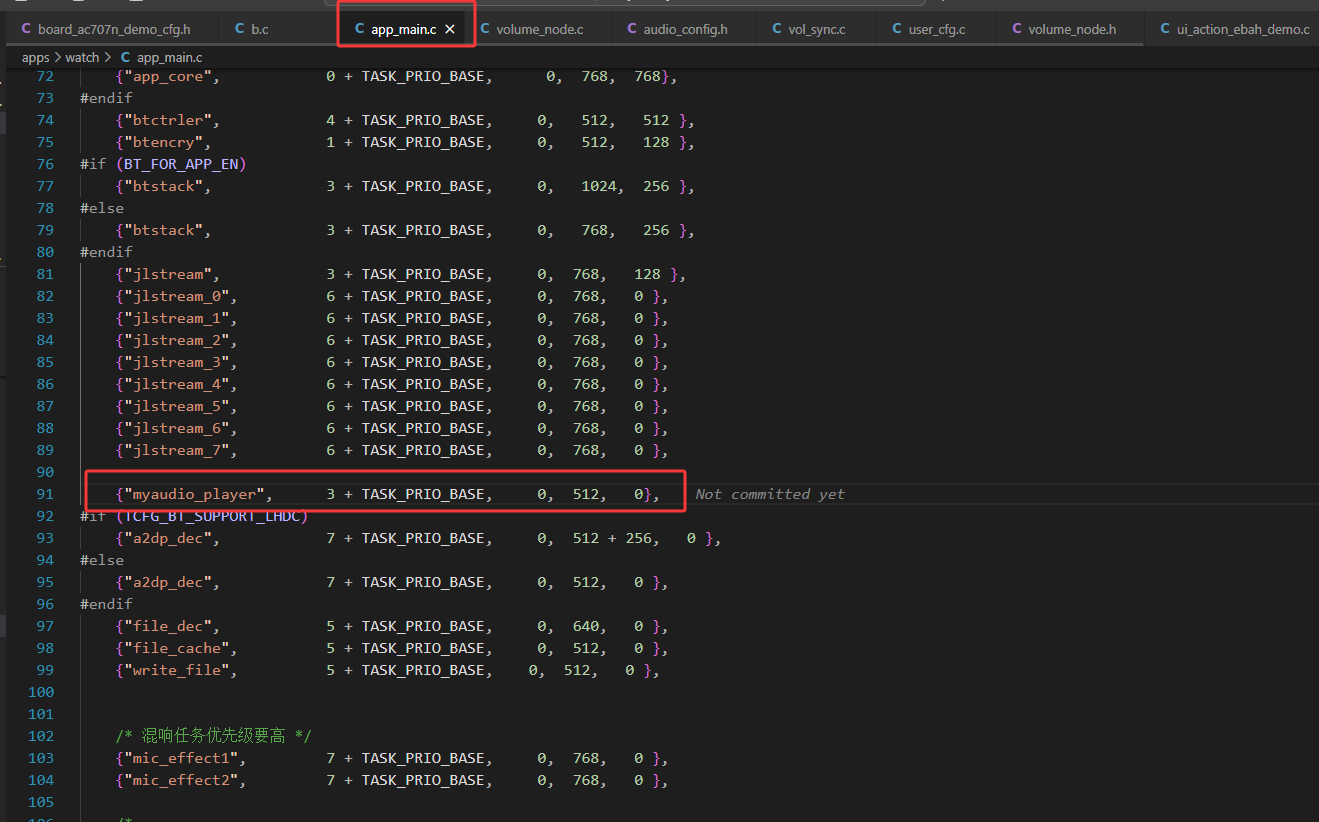Click the #if (BT_FOR_APP_EN) directive
The width and height of the screenshot is (1319, 822).
[163, 164]
